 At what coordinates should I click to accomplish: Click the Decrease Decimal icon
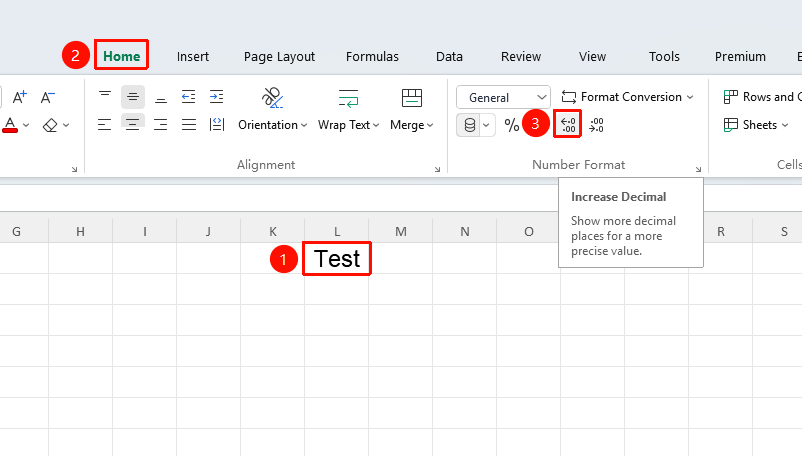(596, 125)
